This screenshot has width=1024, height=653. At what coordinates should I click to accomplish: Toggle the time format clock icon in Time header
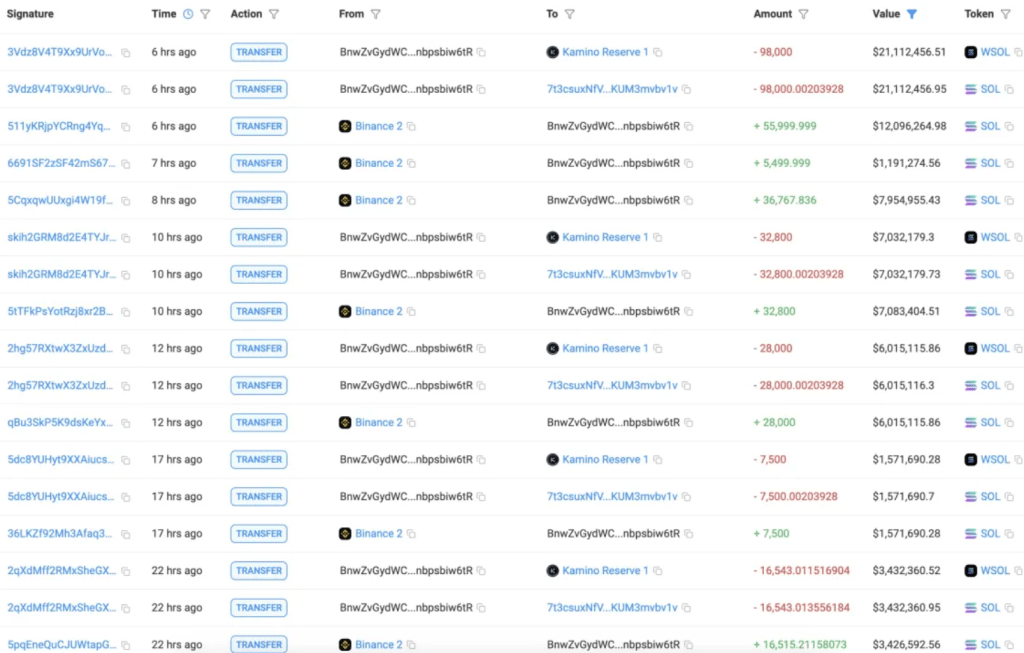tap(187, 14)
